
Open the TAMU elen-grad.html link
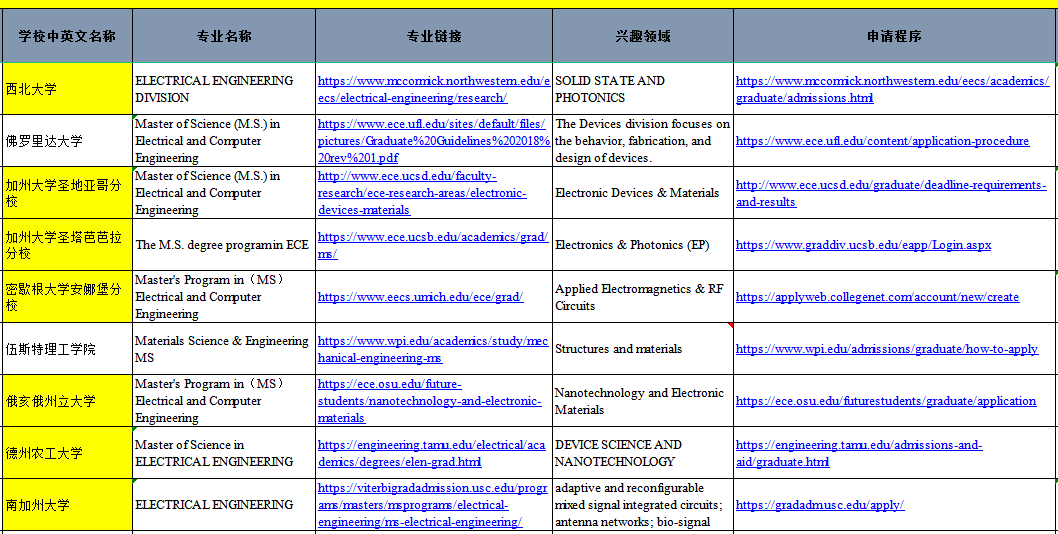click(431, 453)
